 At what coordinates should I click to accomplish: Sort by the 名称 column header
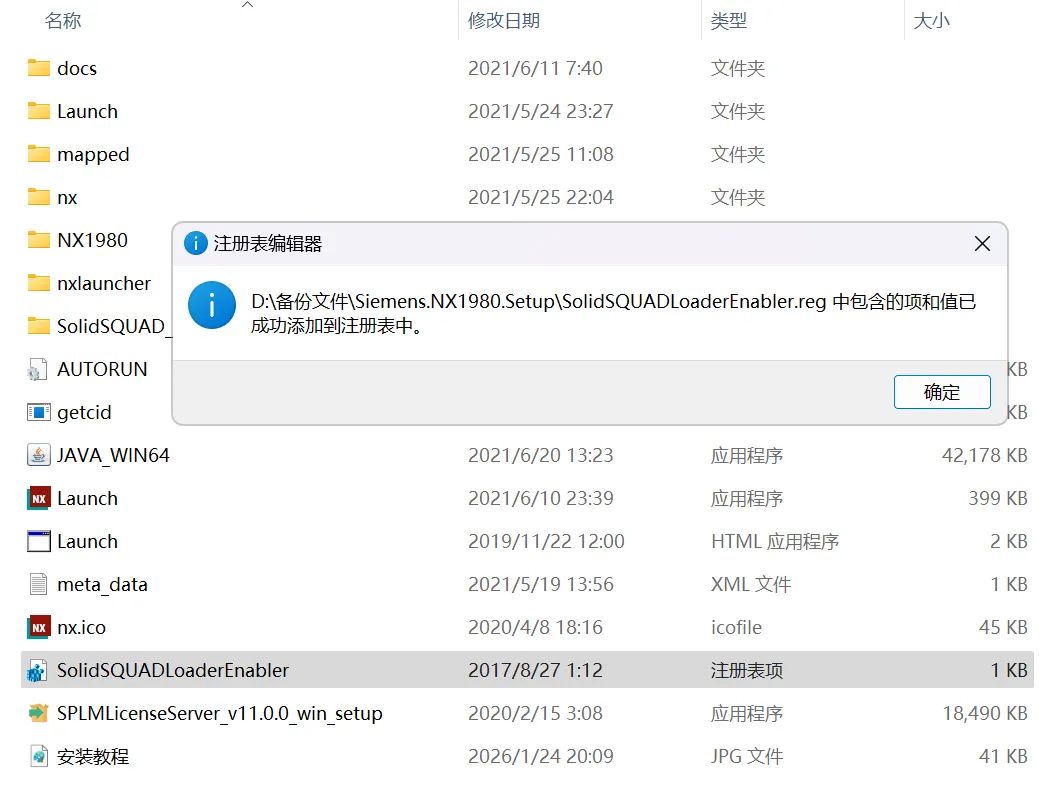click(63, 21)
